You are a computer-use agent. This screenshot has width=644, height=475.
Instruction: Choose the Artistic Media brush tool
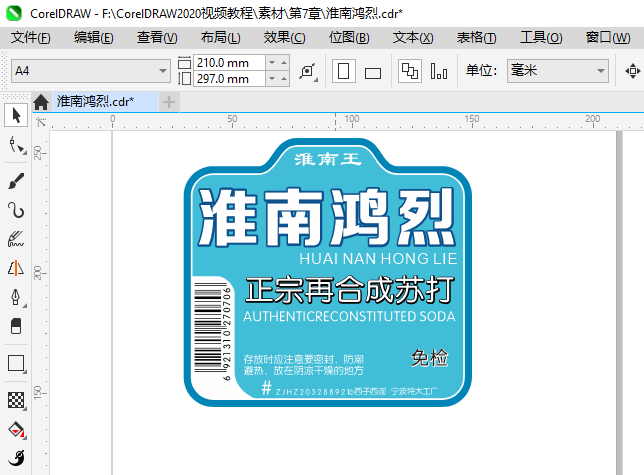coord(16,181)
